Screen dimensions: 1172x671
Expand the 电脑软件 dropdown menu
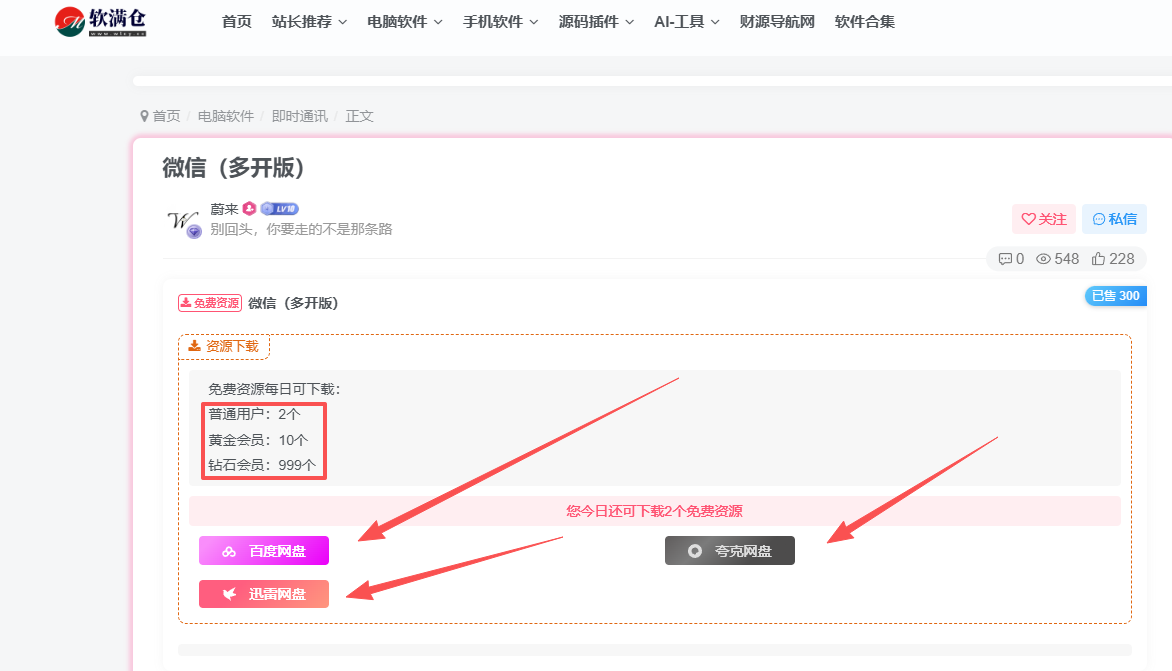tap(404, 22)
